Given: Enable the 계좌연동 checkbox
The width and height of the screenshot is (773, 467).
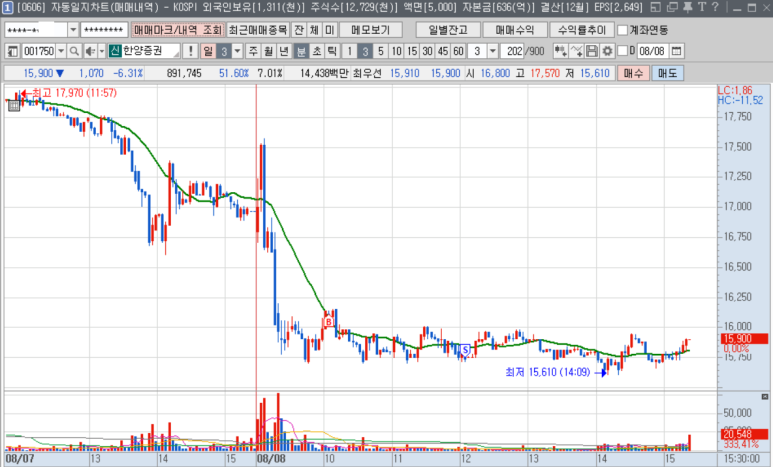Looking at the screenshot, I should [x=623, y=30].
